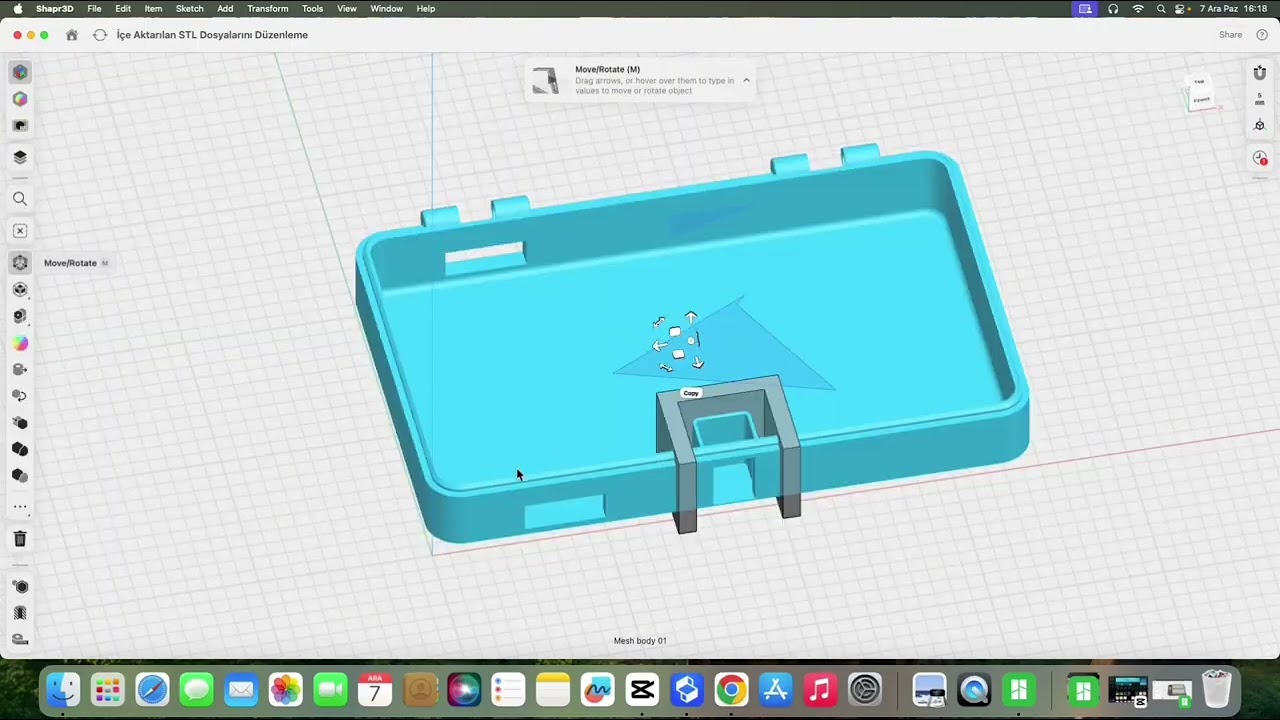Open the Sketch menu
This screenshot has height=720, width=1280.
coord(189,9)
